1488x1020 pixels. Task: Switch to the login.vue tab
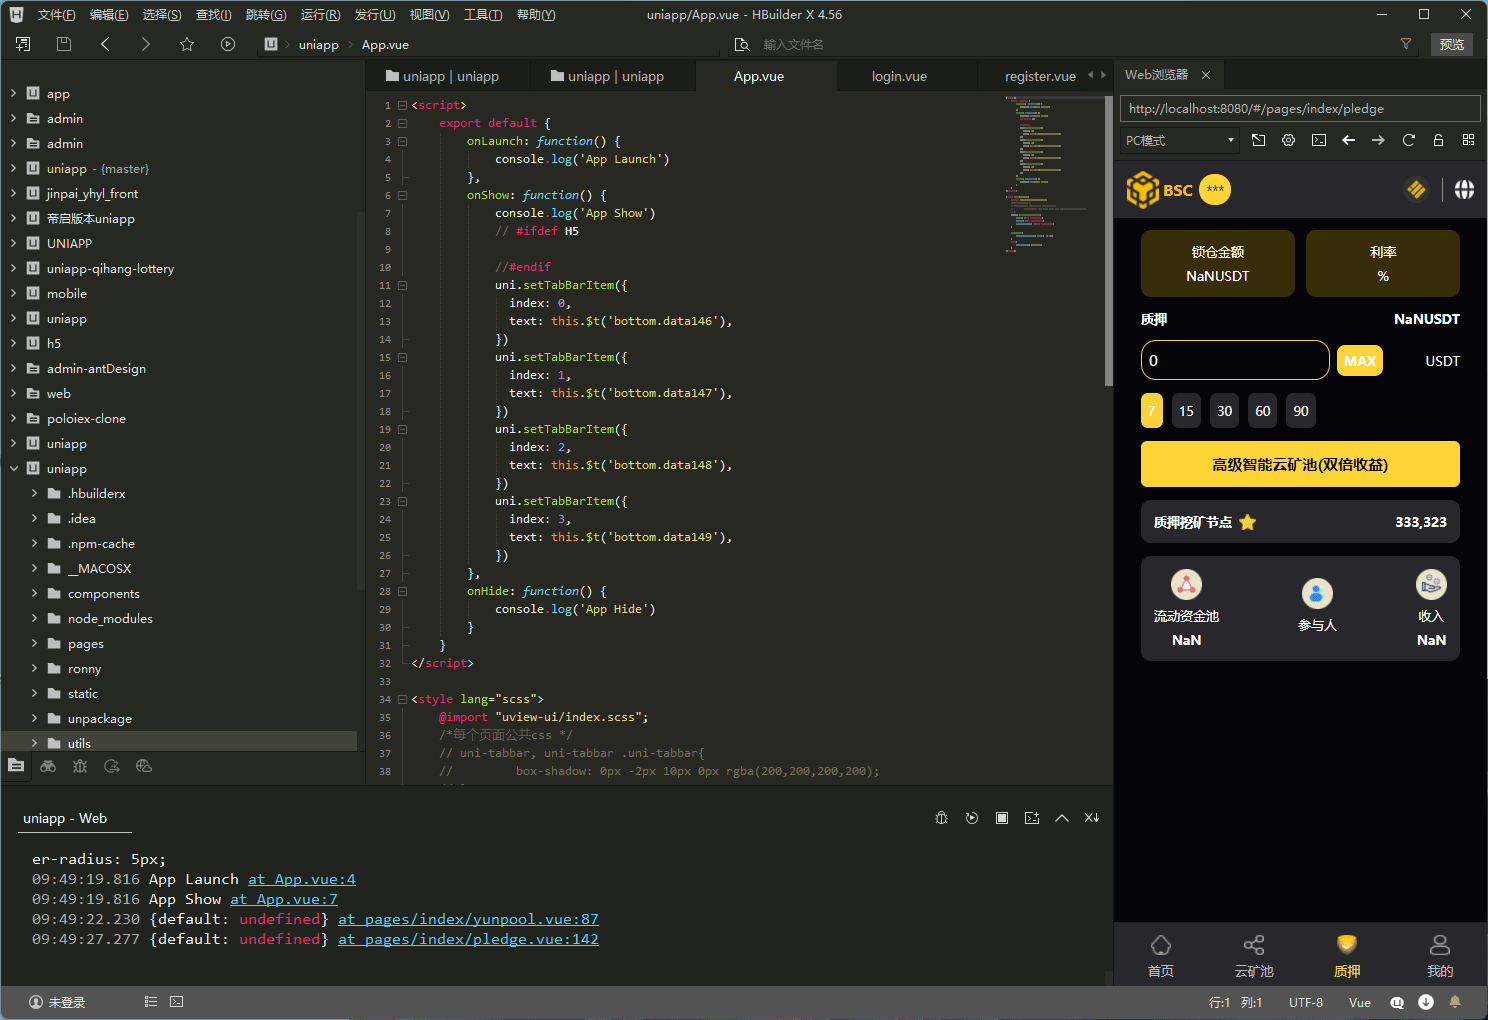coord(899,76)
